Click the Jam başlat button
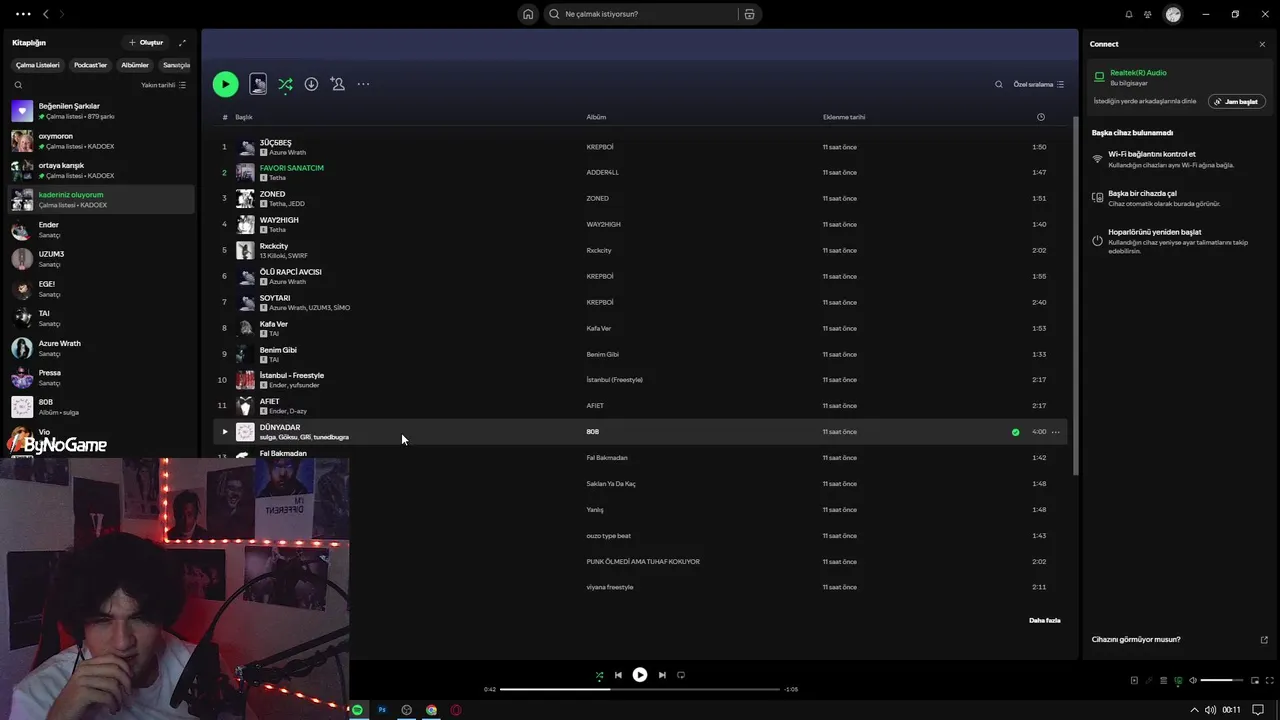The height and width of the screenshot is (720, 1280). coord(1237,102)
